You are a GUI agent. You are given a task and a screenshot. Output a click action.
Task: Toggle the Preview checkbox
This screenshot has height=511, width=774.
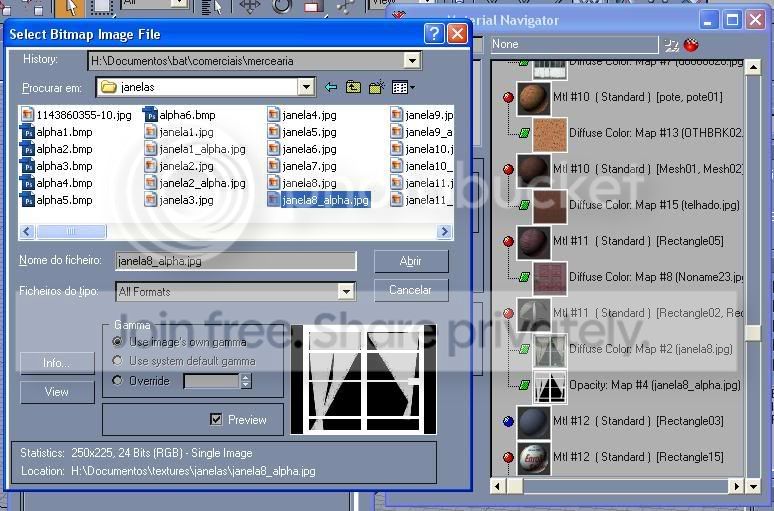click(216, 419)
